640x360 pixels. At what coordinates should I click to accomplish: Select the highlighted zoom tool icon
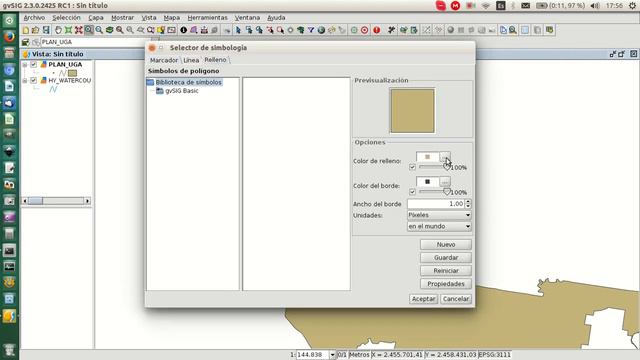click(x=89, y=30)
